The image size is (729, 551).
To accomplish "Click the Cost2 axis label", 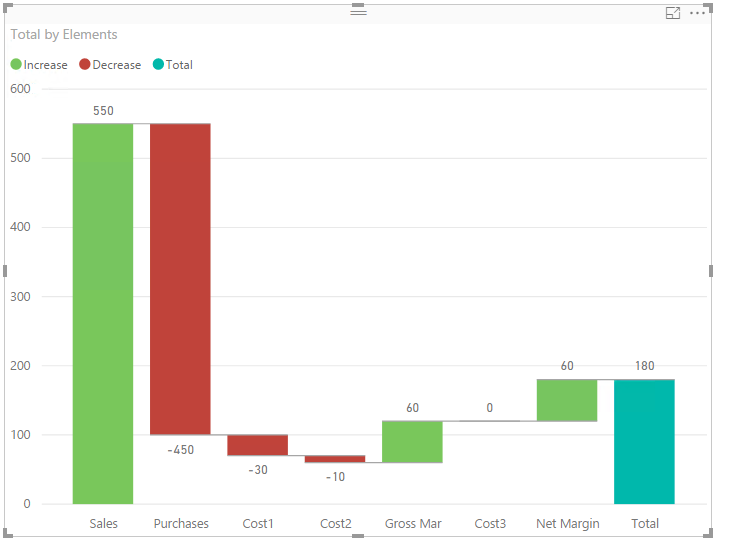I will [335, 524].
